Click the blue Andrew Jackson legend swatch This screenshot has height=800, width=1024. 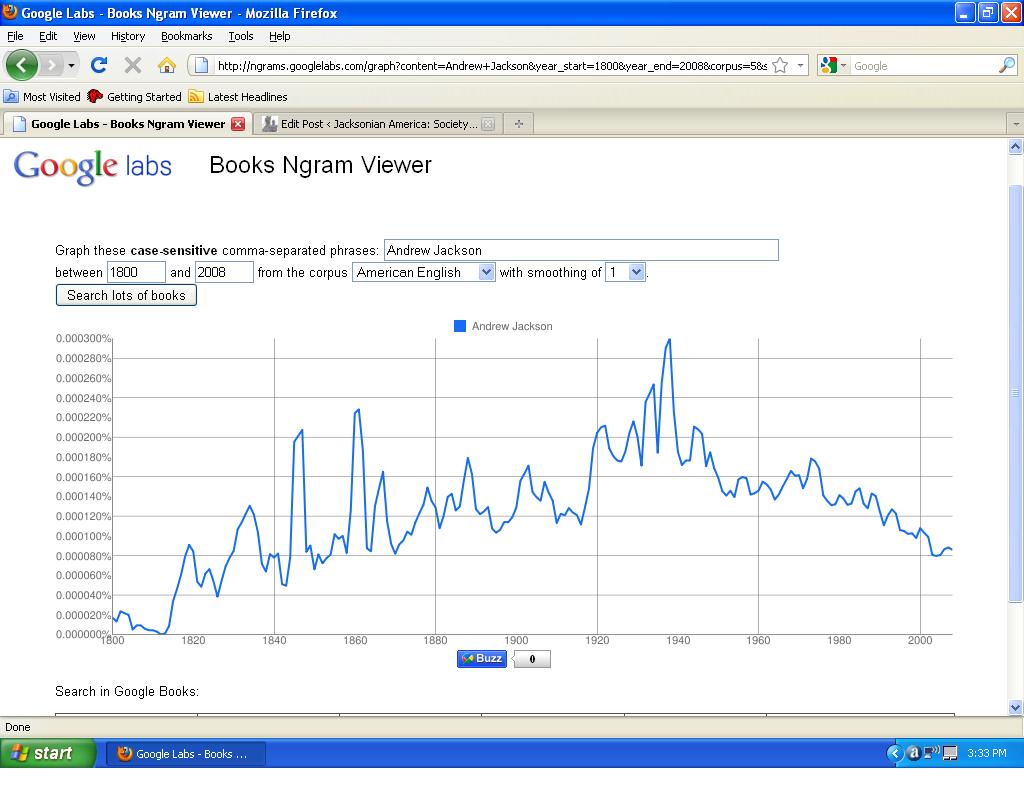[x=460, y=326]
